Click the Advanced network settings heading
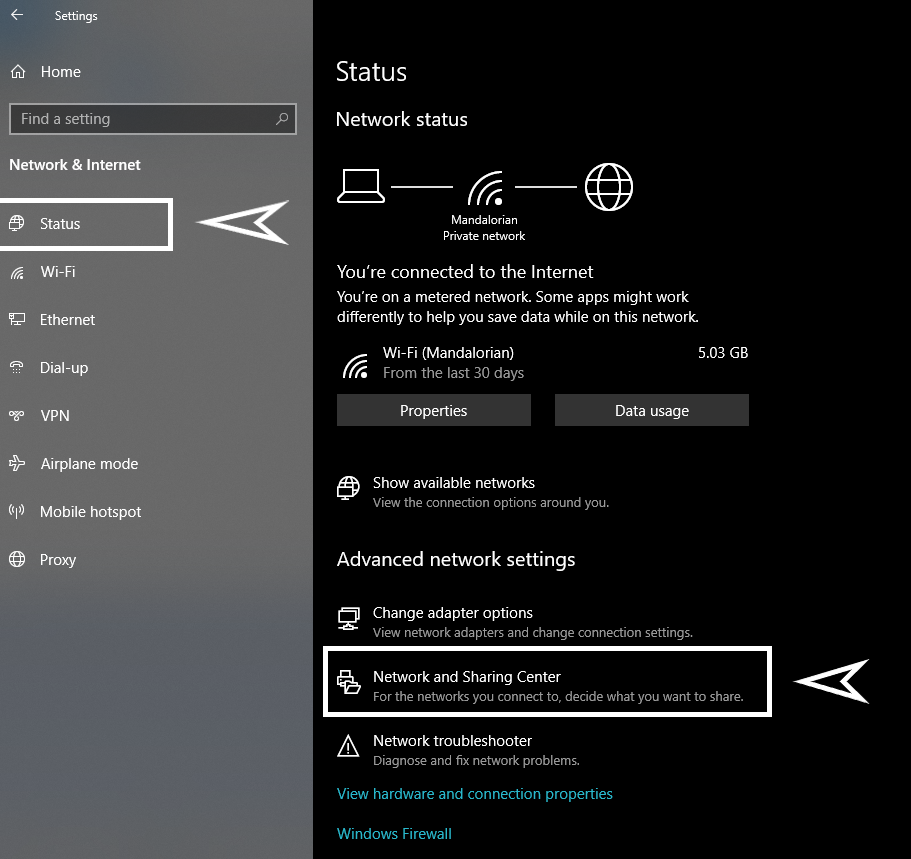 pos(456,559)
